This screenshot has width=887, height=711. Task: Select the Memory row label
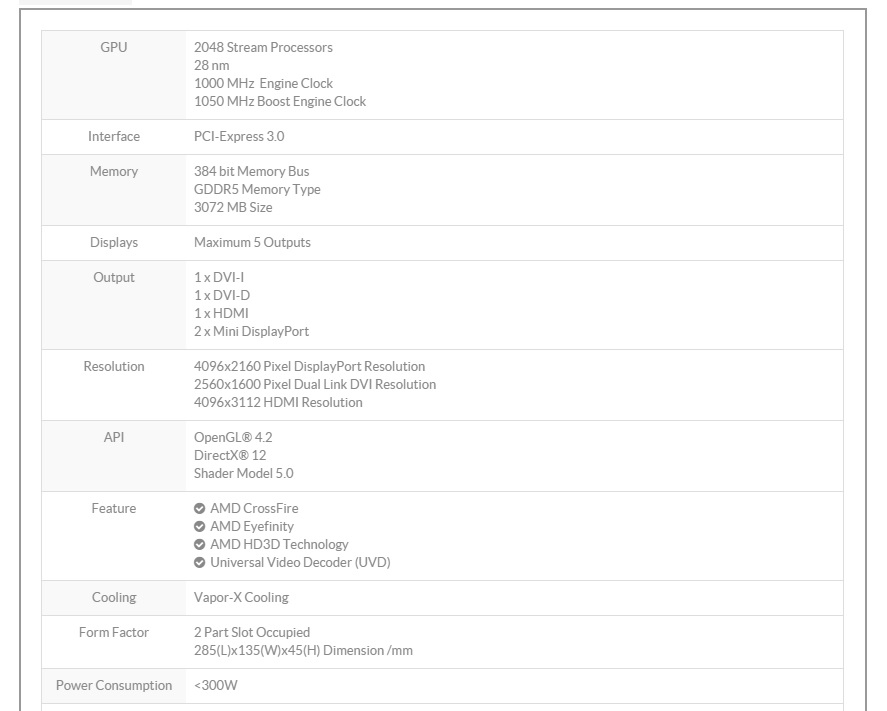114,172
